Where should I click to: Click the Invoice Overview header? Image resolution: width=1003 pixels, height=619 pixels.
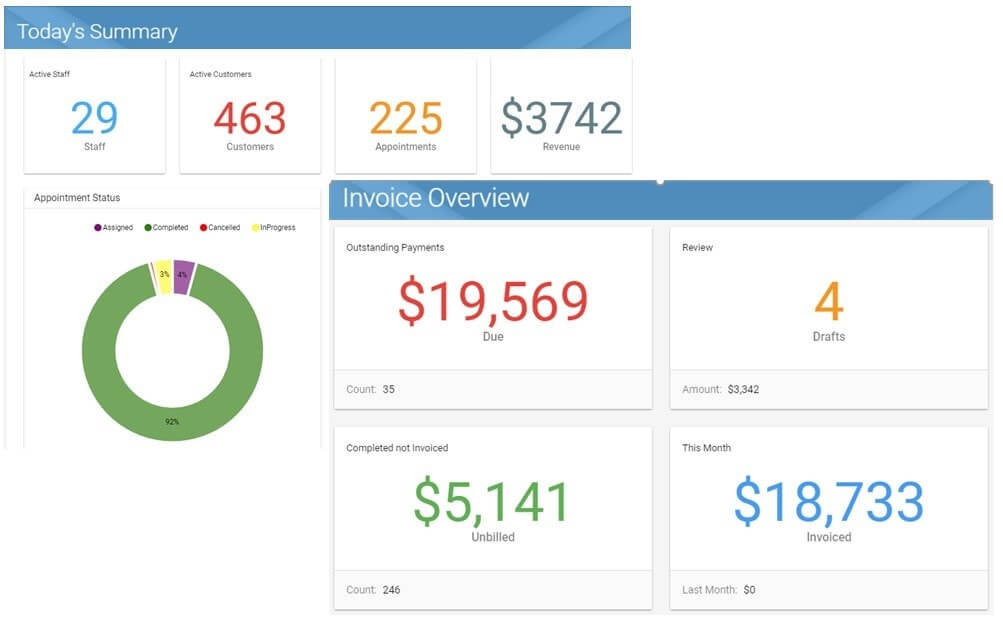coord(661,200)
